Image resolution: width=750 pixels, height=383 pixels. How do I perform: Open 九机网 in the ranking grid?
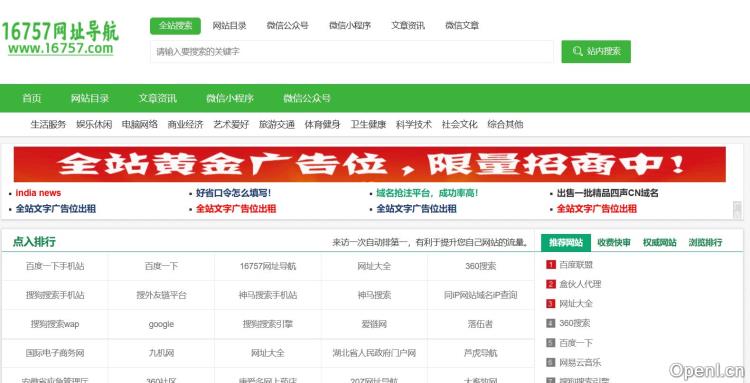161,354
